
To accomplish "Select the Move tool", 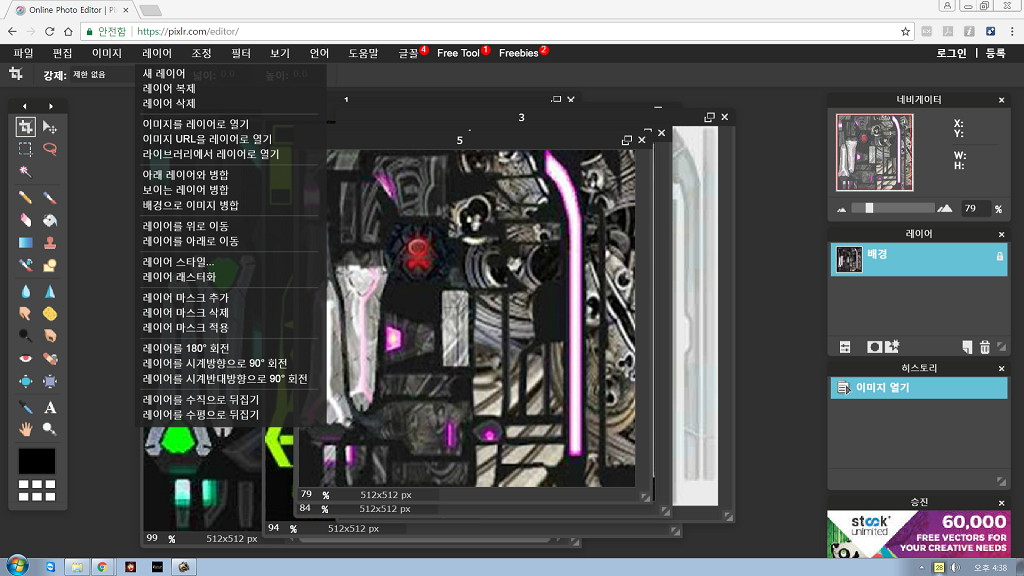I will (50, 127).
